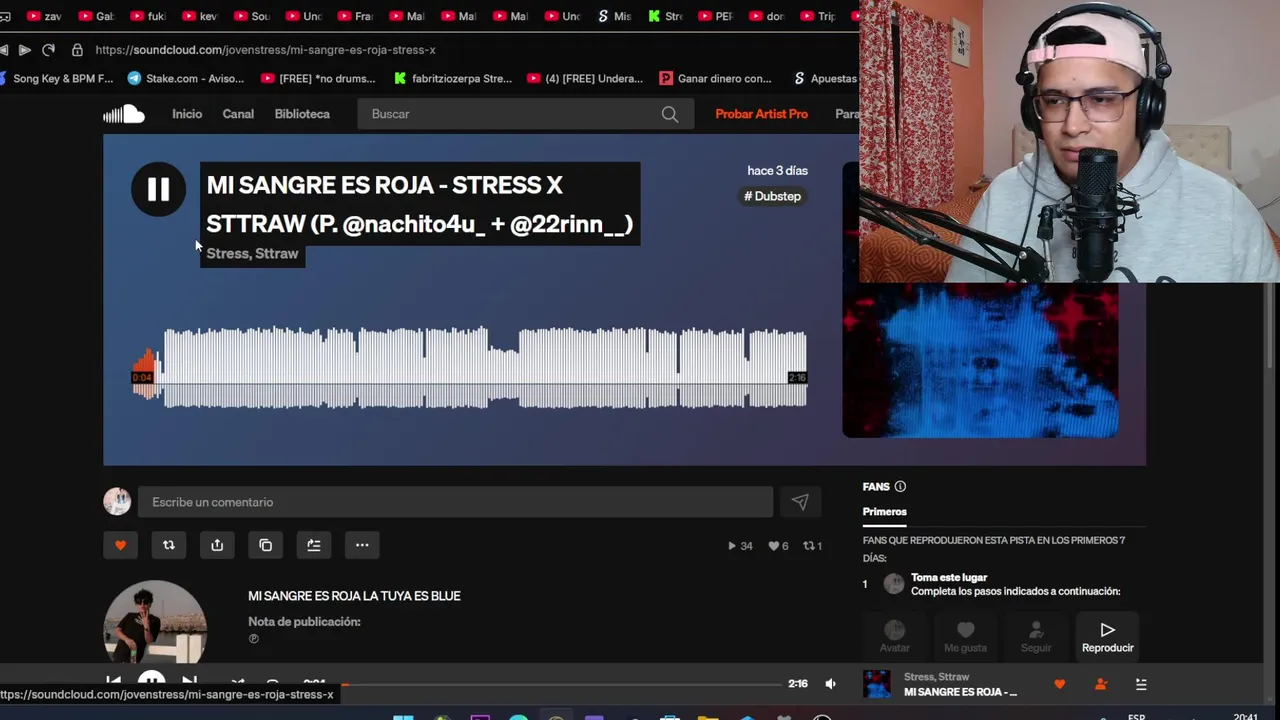
Task: Click the Probar Artist Pro link
Action: click(x=761, y=114)
